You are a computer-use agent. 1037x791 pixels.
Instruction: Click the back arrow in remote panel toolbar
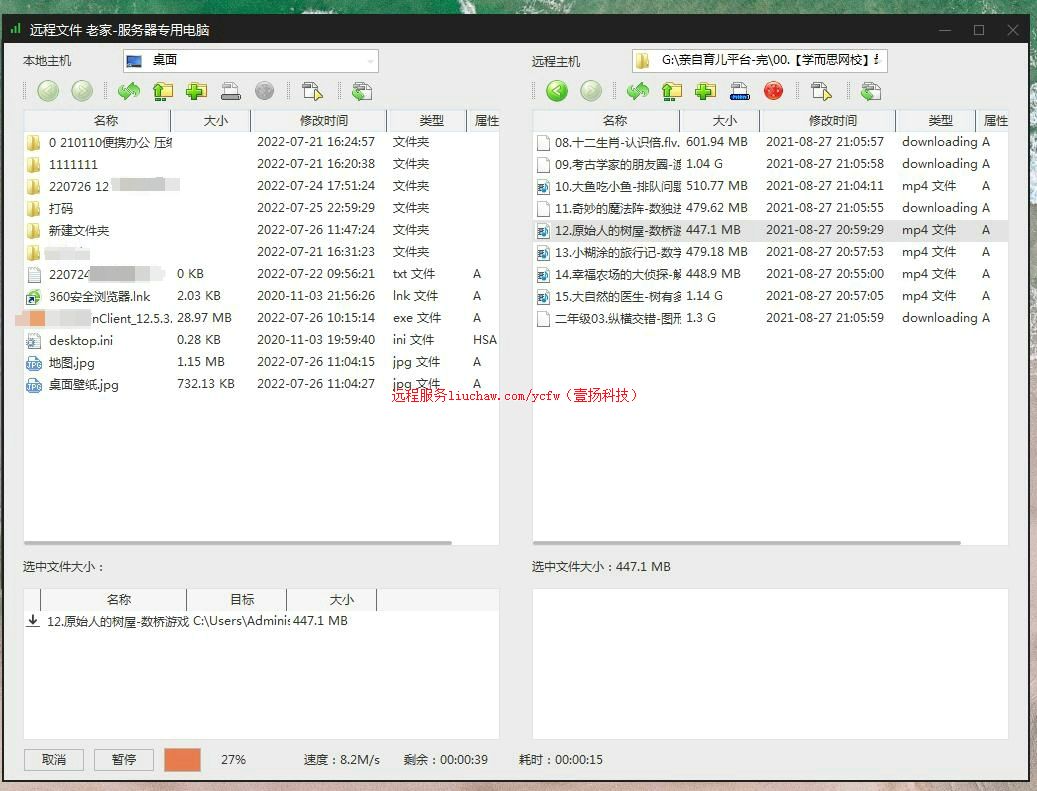556,91
